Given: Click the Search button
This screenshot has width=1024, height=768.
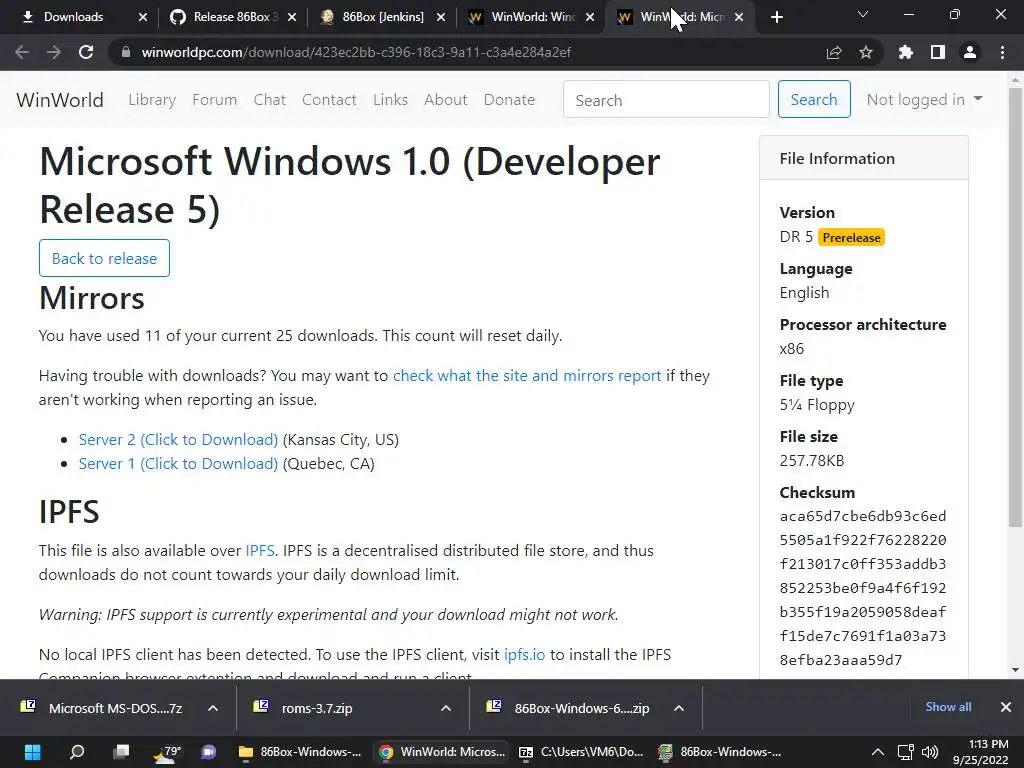Looking at the screenshot, I should [x=814, y=99].
